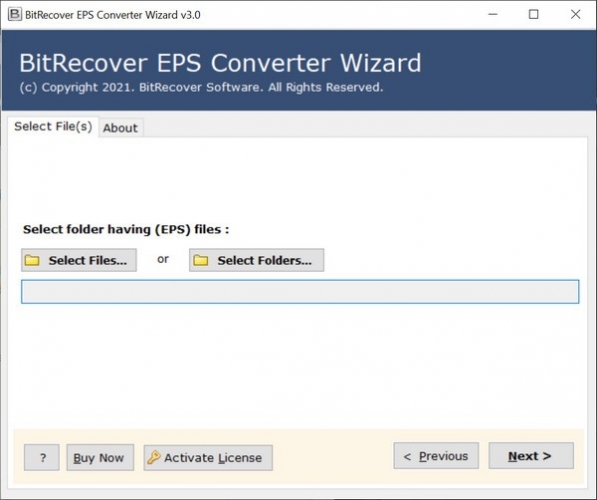The image size is (597, 500).
Task: Proceed with the Next button
Action: point(531,455)
